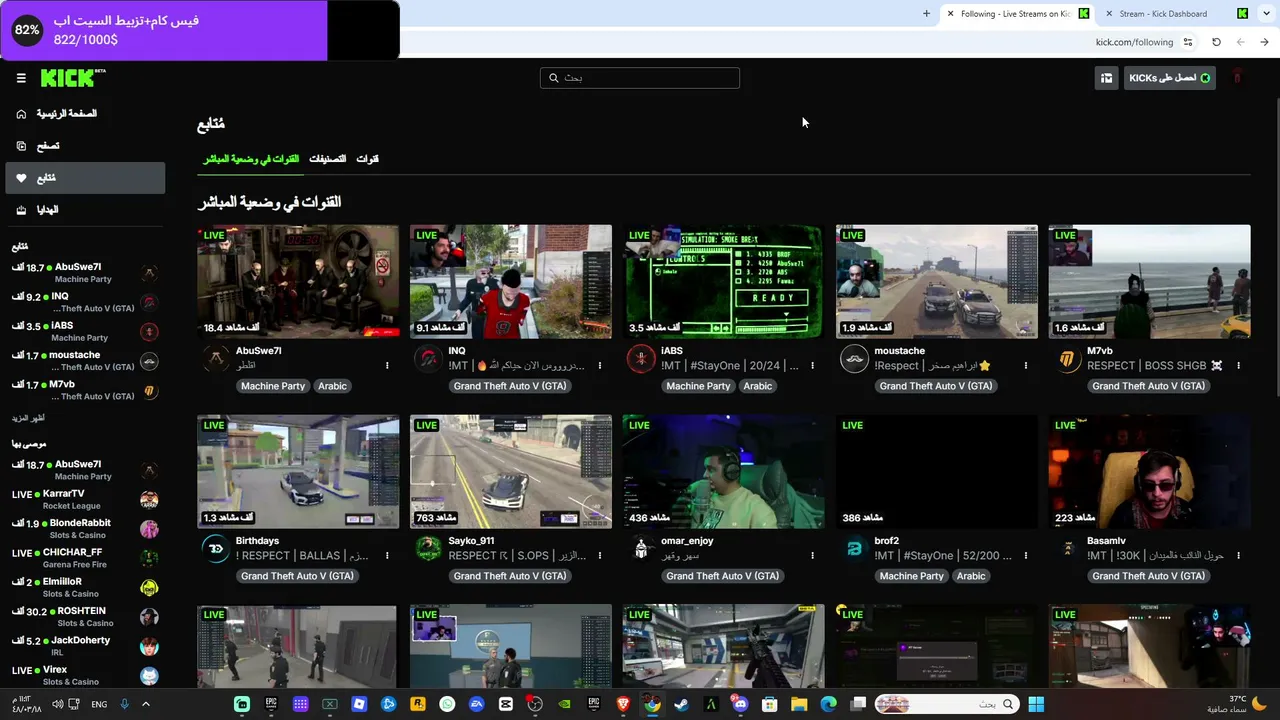Image resolution: width=1280 pixels, height=720 pixels.
Task: Open the options menu on the iABS stream card
Action: (812, 366)
